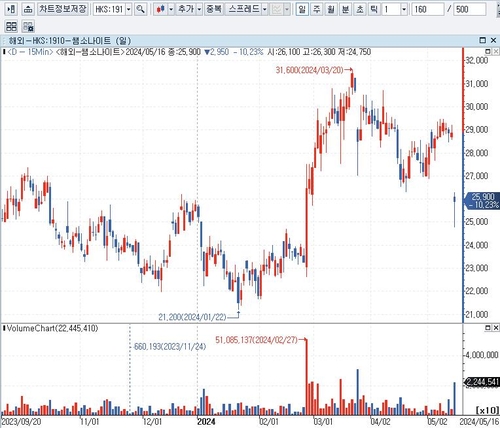
Task: Expand the 스프레드 dropdown arrow
Action: click(265, 9)
